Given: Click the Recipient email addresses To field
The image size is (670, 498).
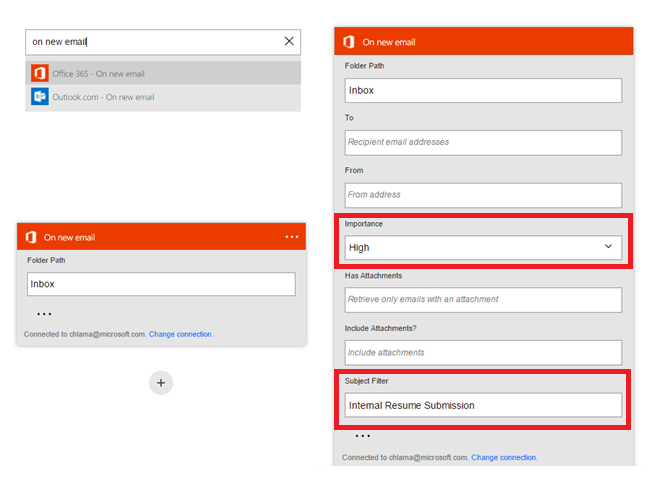Looking at the screenshot, I should [483, 142].
